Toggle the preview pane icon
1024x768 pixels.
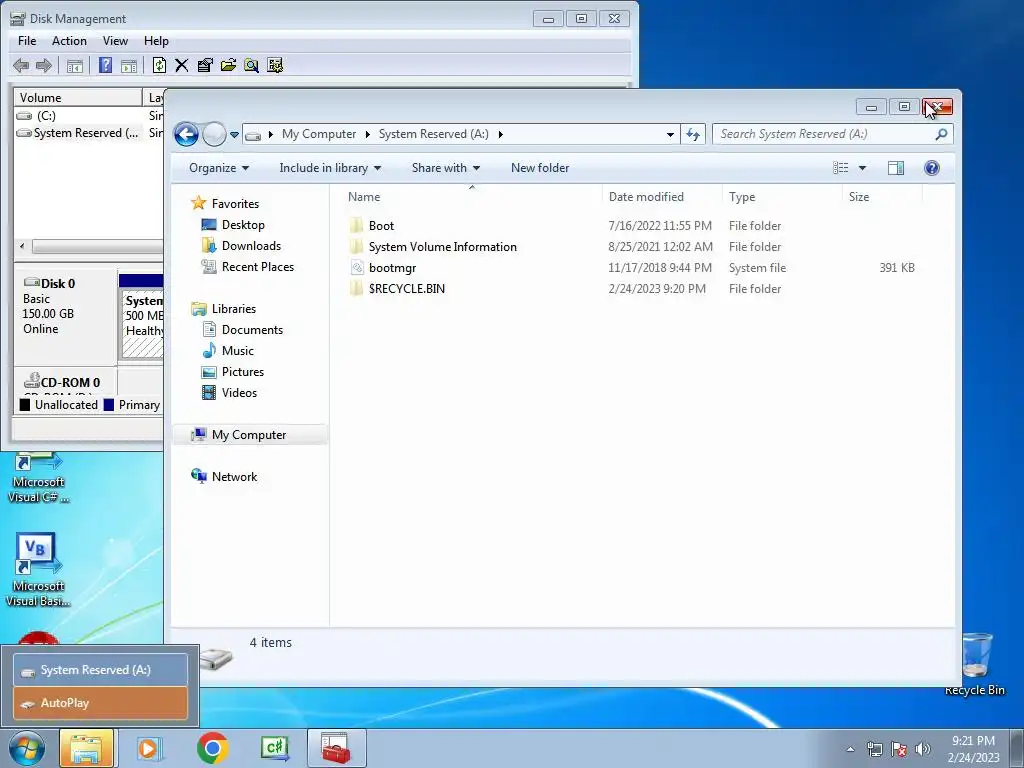[x=896, y=168]
